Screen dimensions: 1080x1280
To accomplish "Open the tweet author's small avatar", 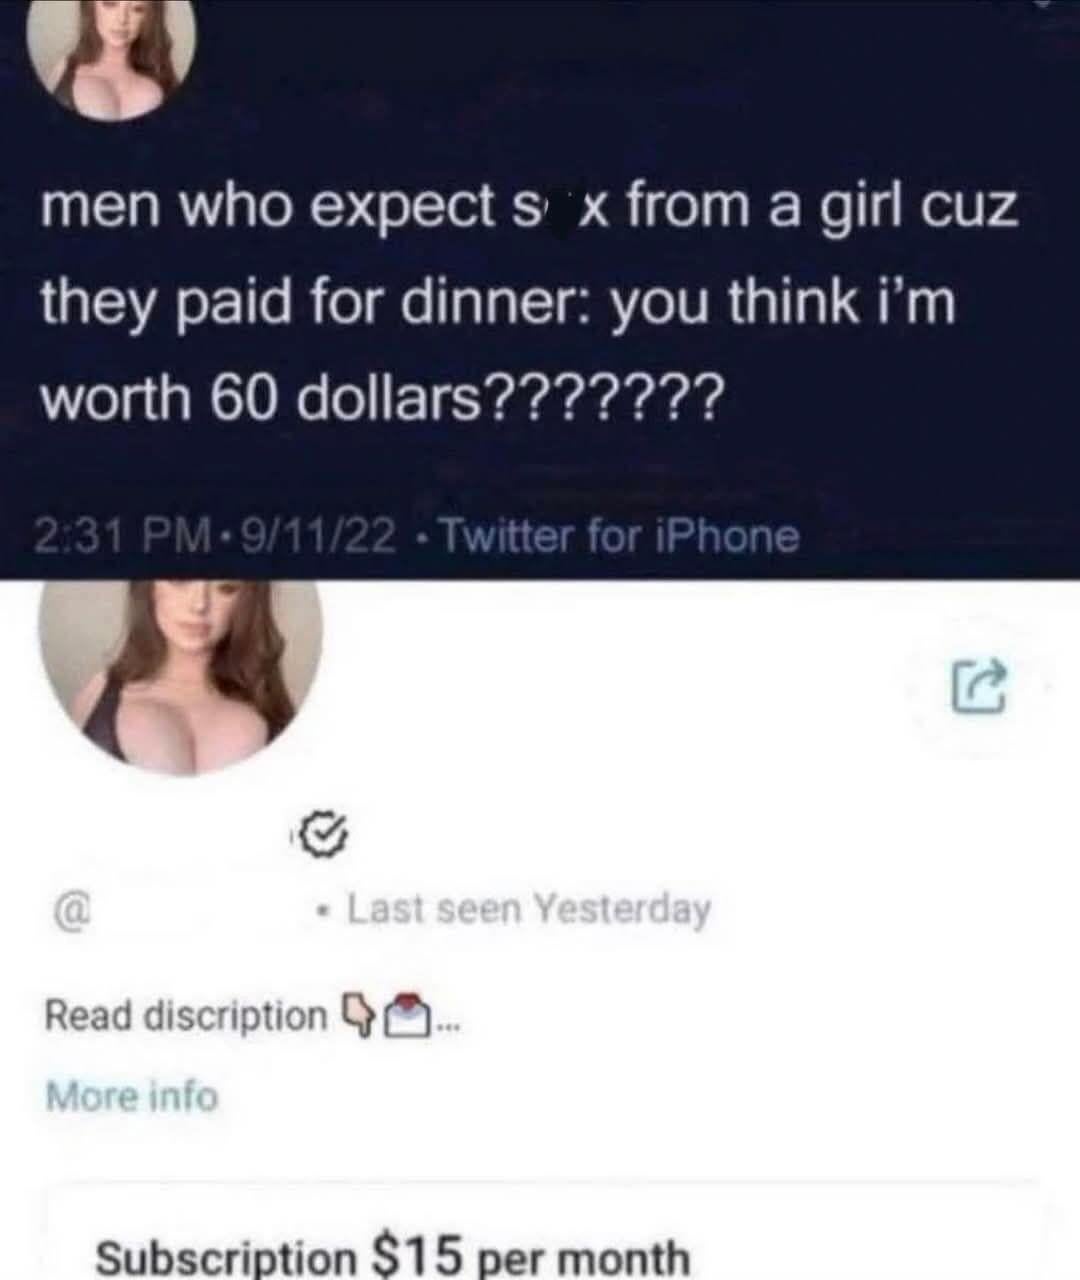I will tap(112, 55).
